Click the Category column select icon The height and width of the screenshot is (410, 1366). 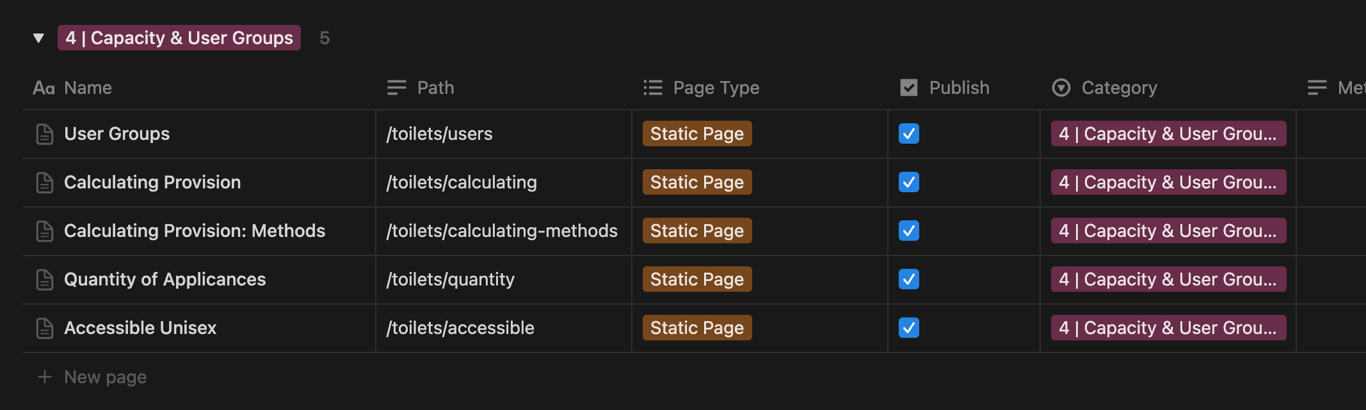[1061, 88]
